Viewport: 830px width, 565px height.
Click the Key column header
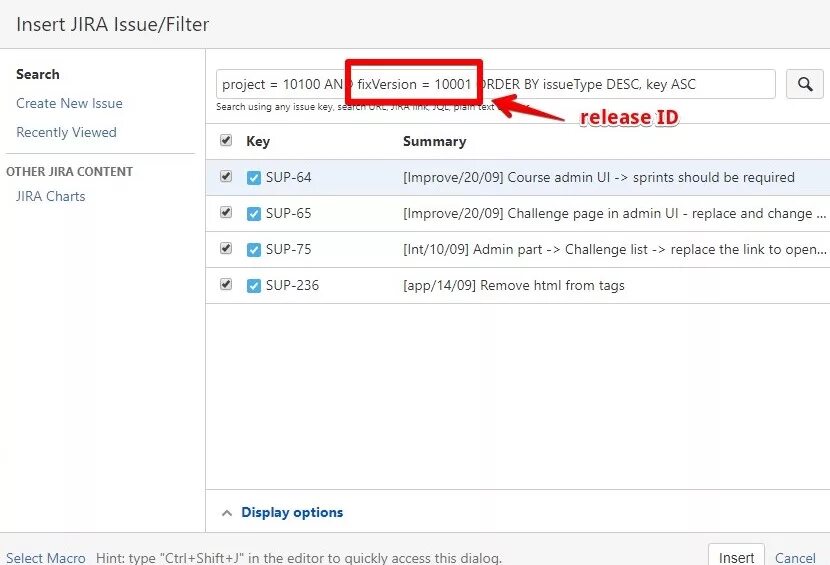258,141
